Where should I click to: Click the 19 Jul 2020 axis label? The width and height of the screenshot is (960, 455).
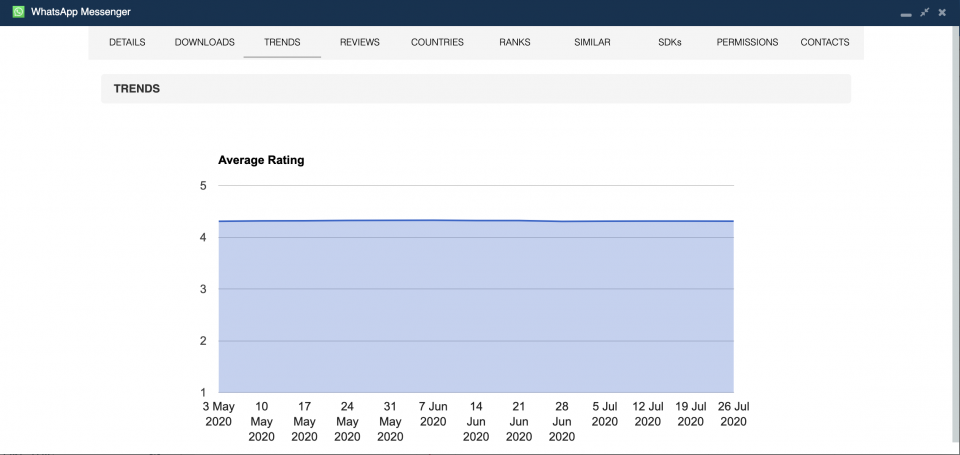click(691, 414)
